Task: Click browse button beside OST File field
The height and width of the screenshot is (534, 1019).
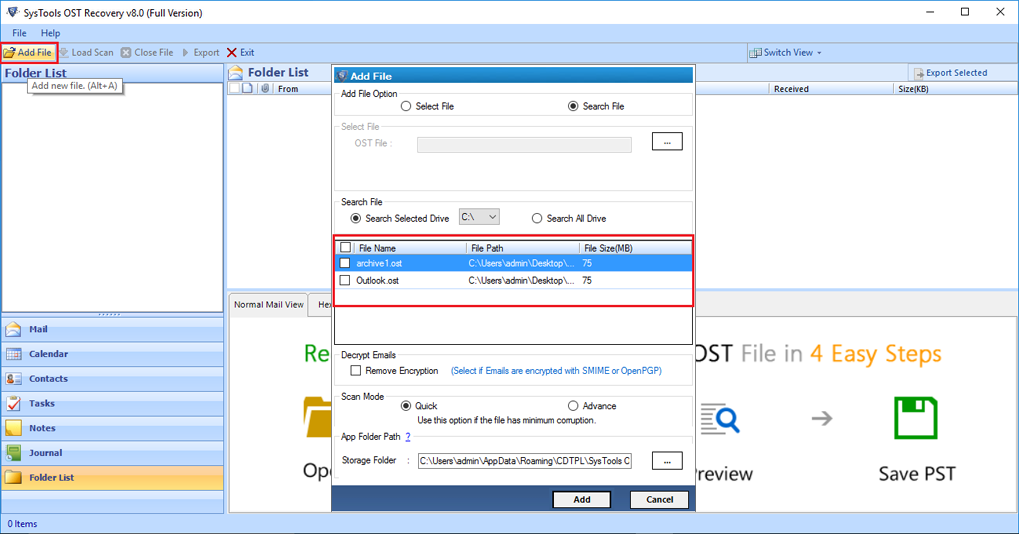Action: click(667, 142)
